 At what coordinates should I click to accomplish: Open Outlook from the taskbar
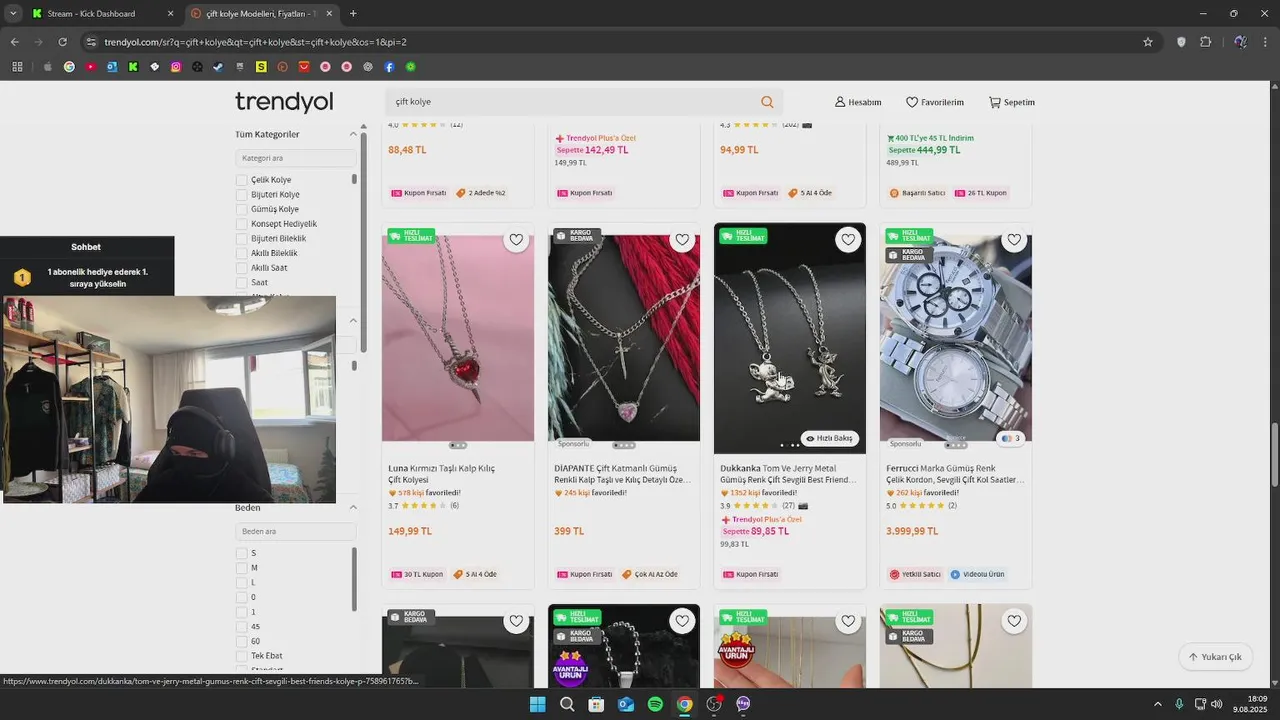[626, 704]
